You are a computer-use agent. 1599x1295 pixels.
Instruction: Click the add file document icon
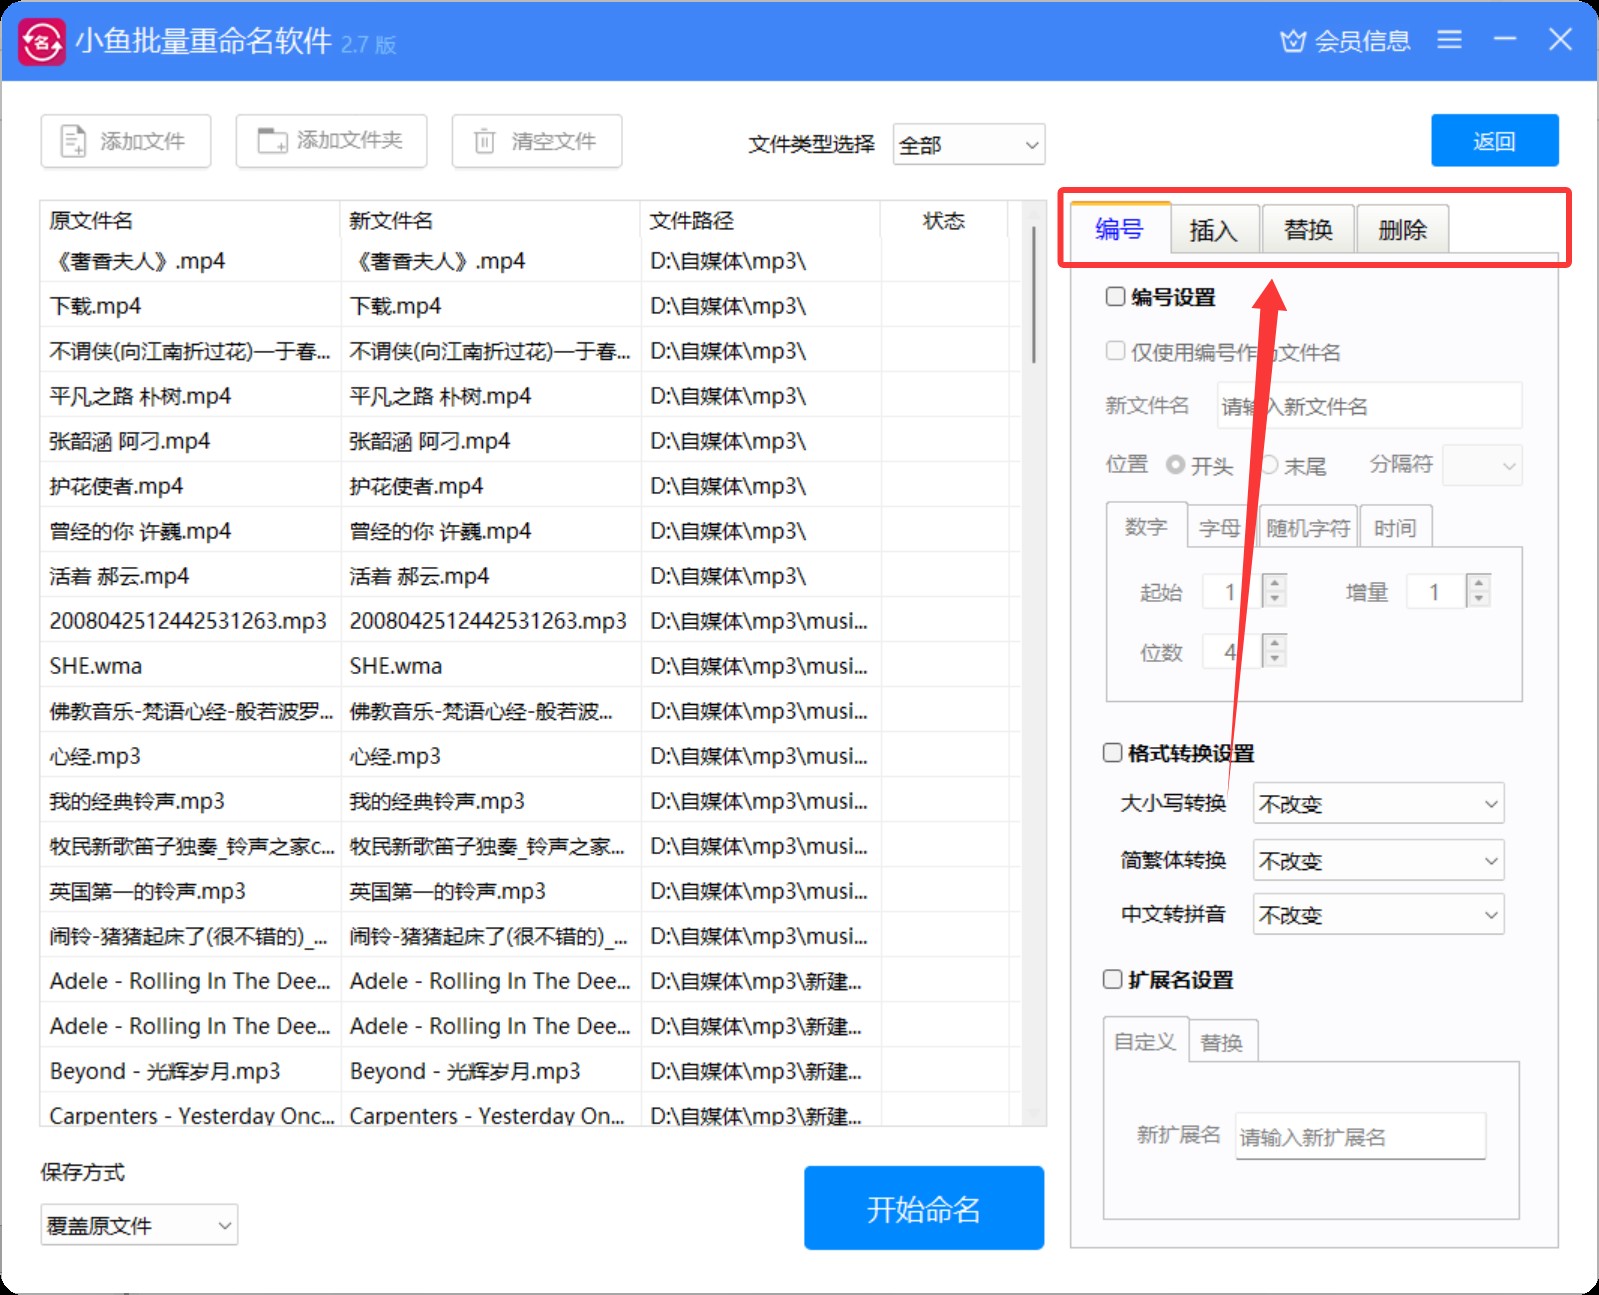73,141
